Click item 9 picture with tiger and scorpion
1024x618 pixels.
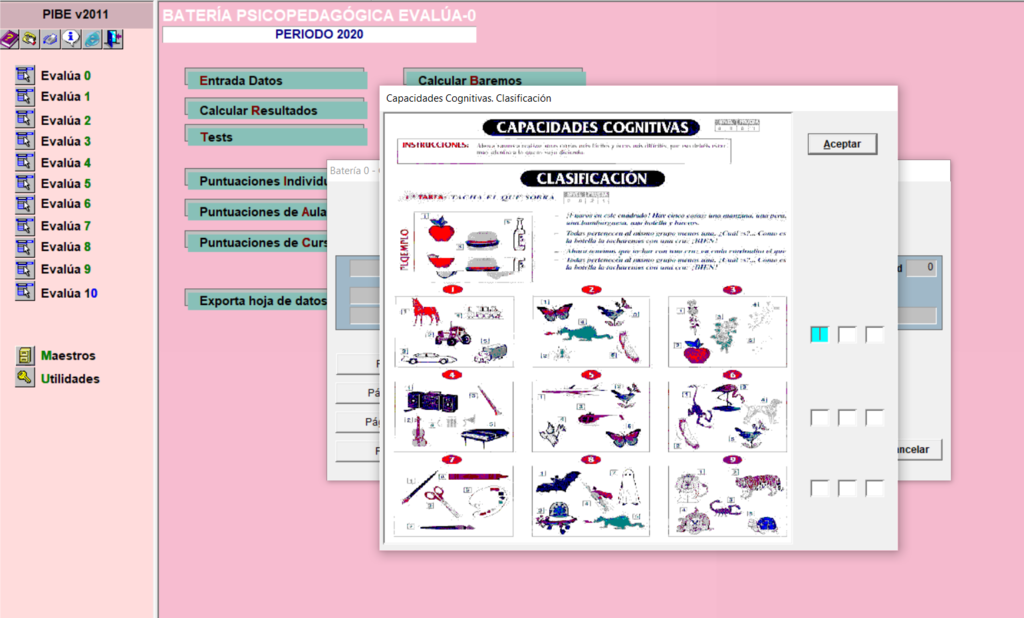[x=728, y=500]
